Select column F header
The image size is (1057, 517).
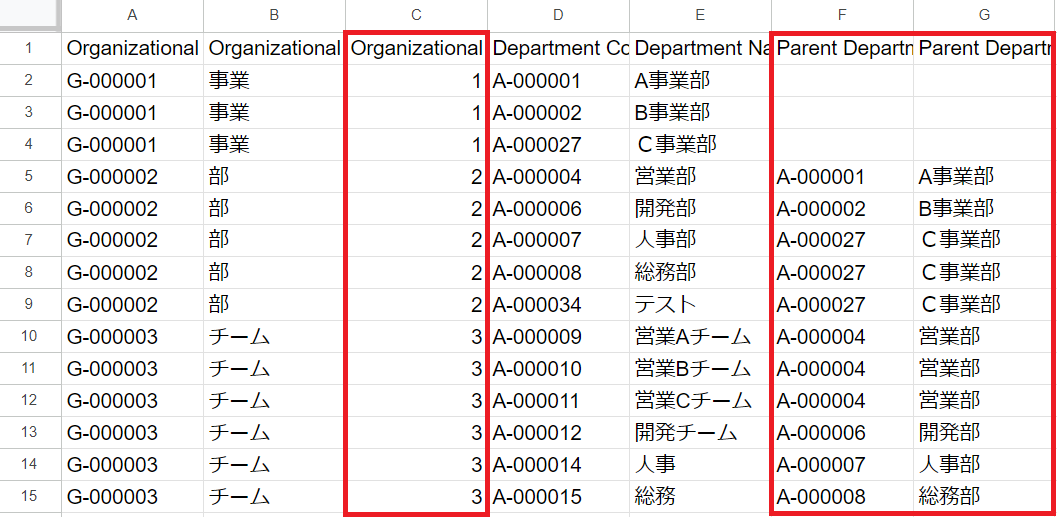(842, 14)
